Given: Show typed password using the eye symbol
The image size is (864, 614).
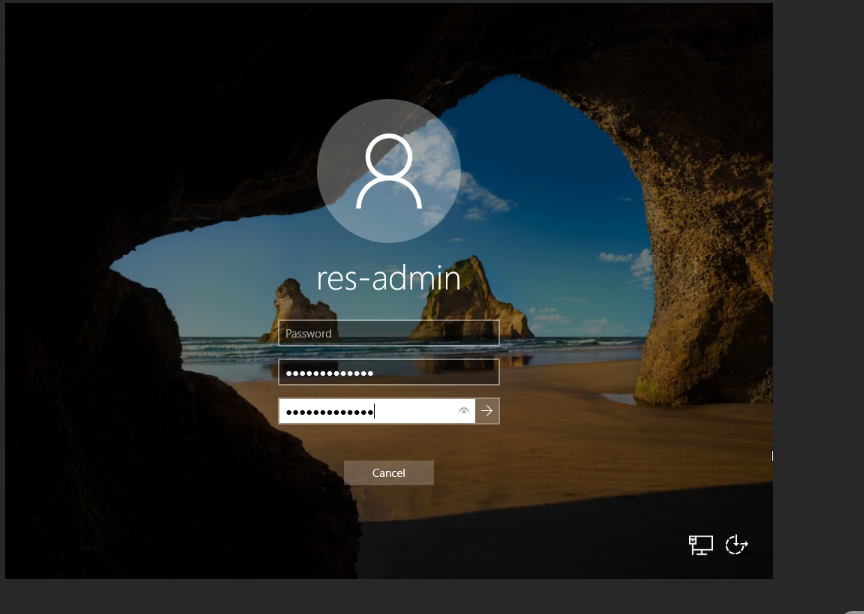Looking at the screenshot, I should (x=464, y=411).
